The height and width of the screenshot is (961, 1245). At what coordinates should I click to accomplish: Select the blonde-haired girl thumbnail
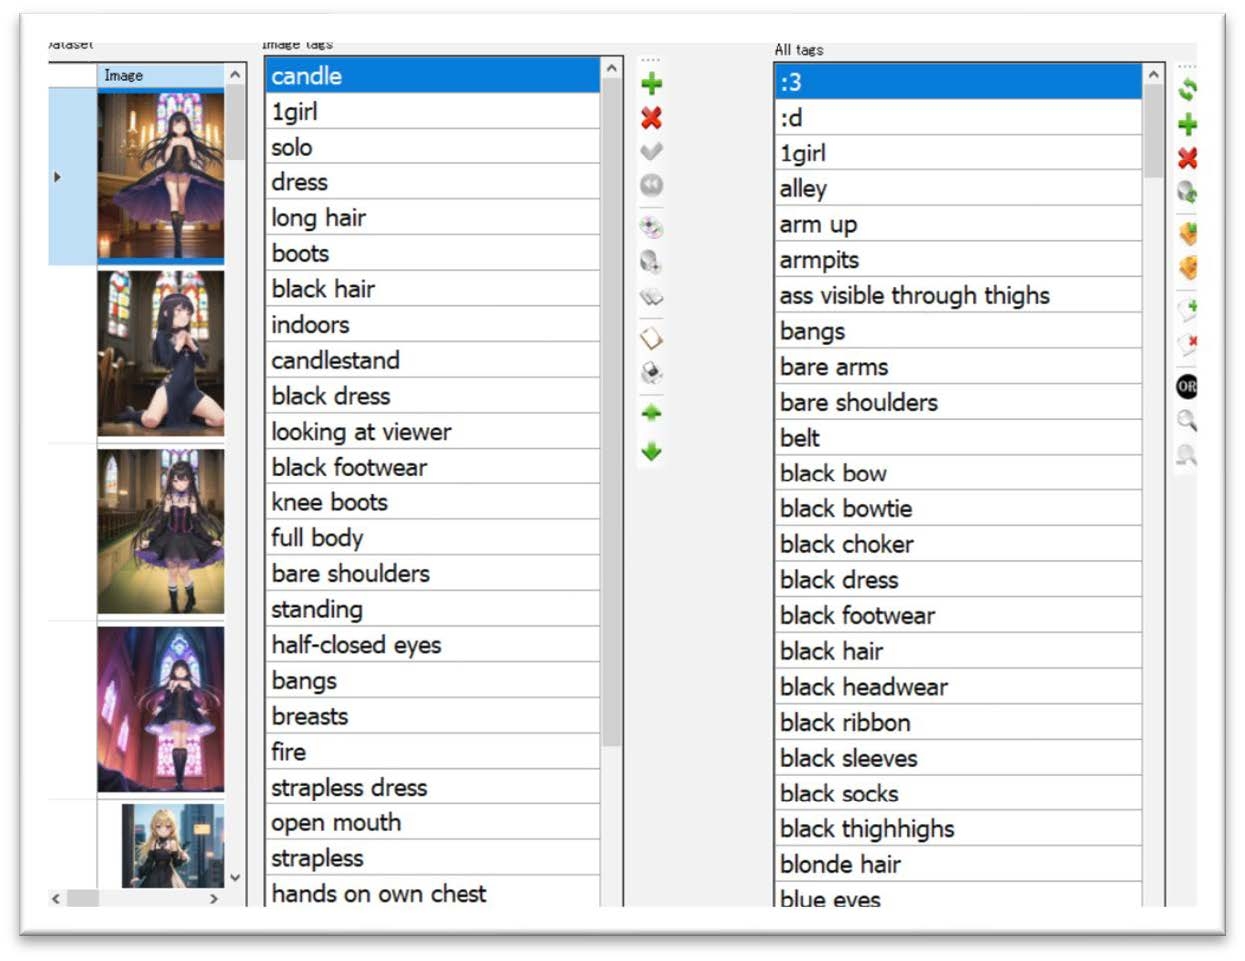click(x=173, y=846)
